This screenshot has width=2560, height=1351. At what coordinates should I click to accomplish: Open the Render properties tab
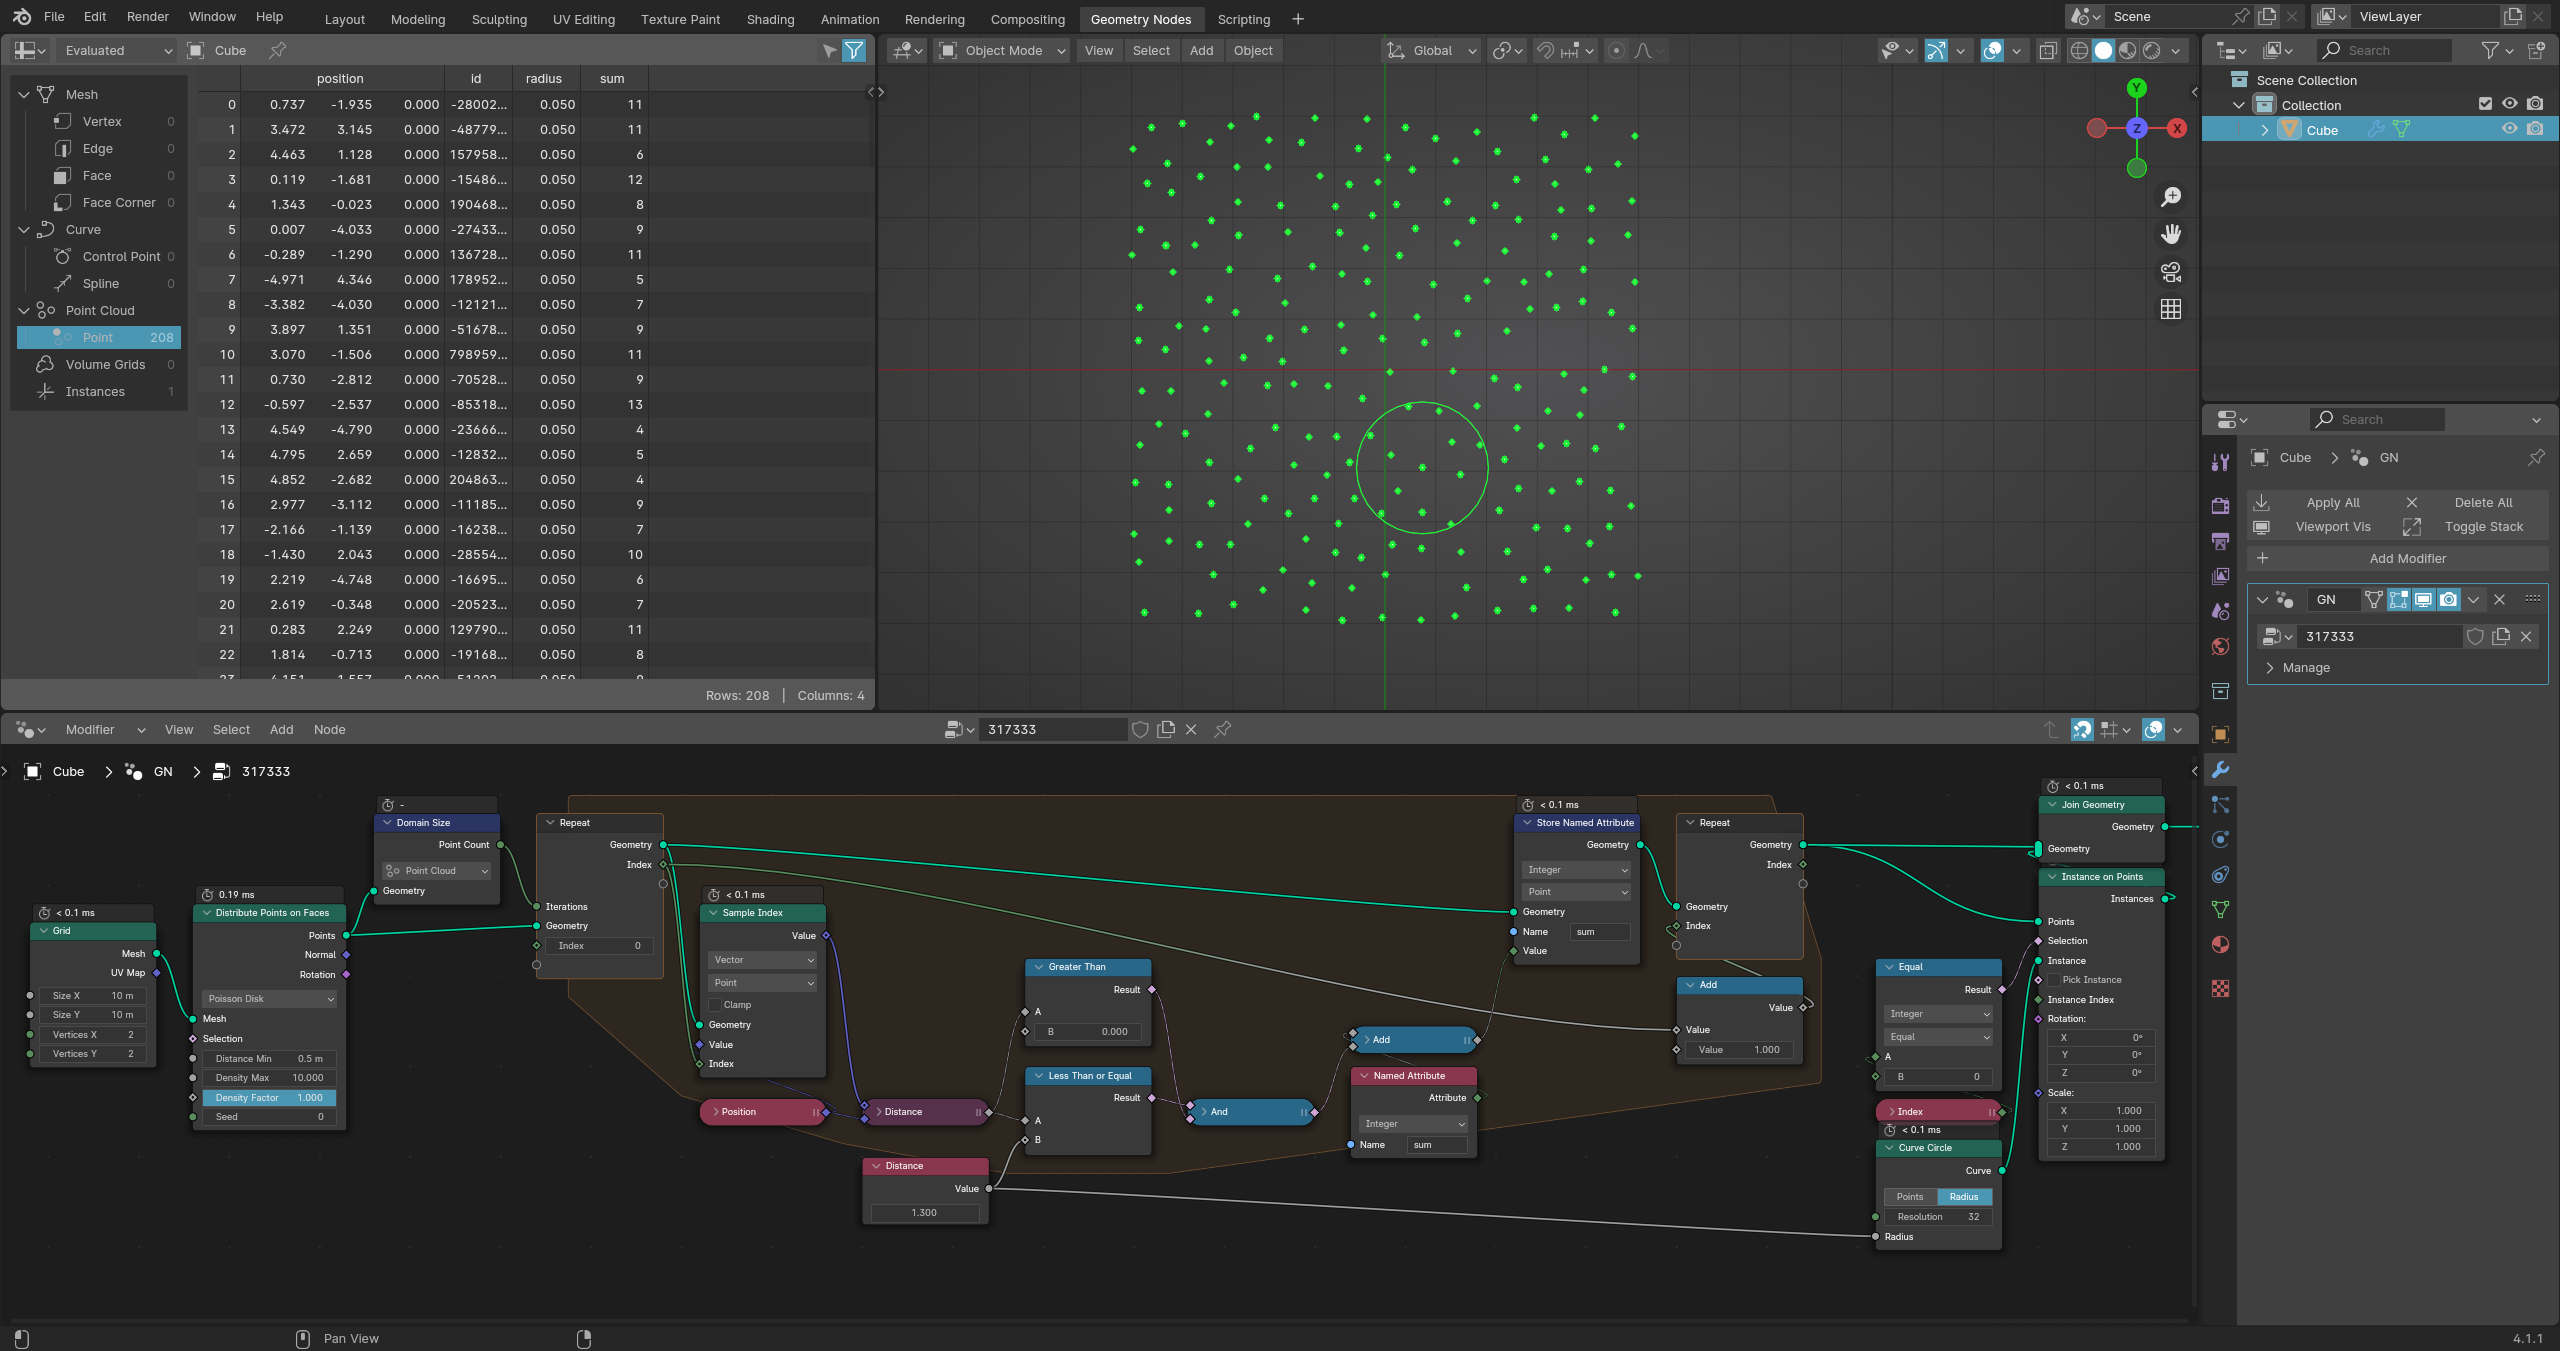click(2220, 506)
